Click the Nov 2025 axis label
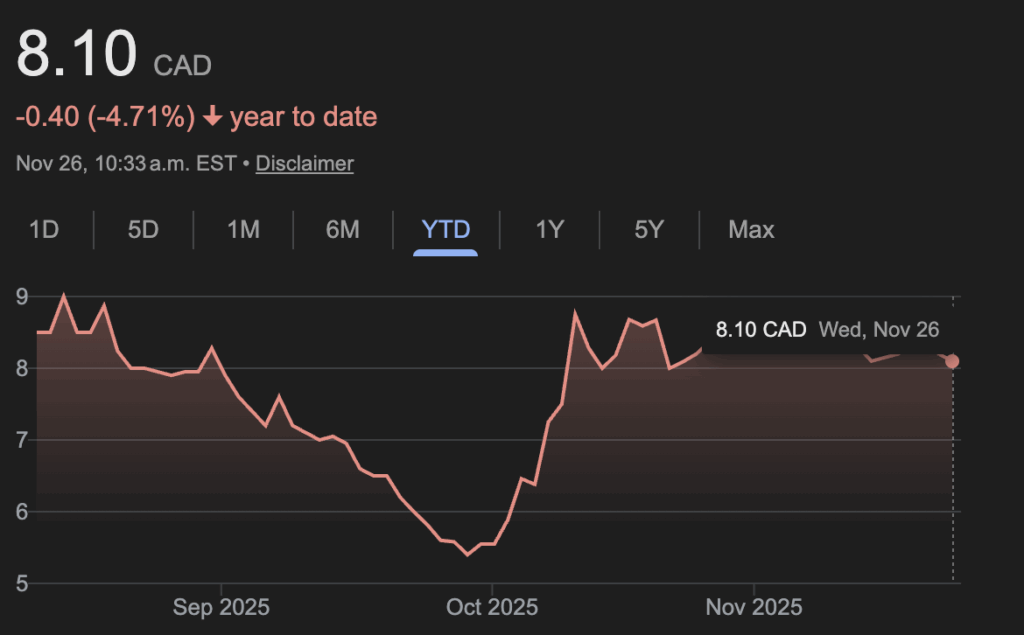This screenshot has width=1024, height=635. pyautogui.click(x=754, y=607)
